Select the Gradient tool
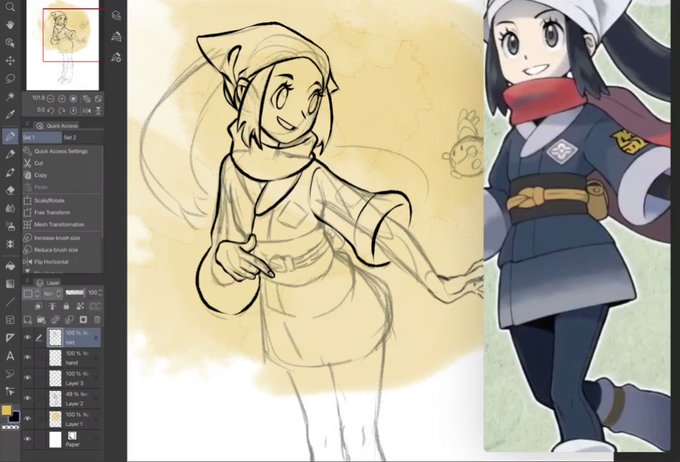 [10, 284]
